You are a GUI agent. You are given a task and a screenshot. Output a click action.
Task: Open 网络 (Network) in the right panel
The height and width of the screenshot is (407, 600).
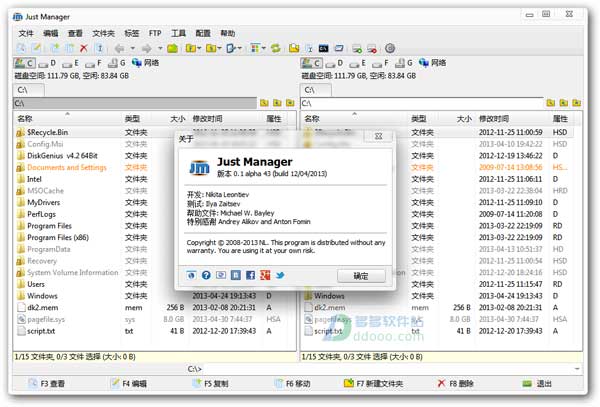point(432,63)
